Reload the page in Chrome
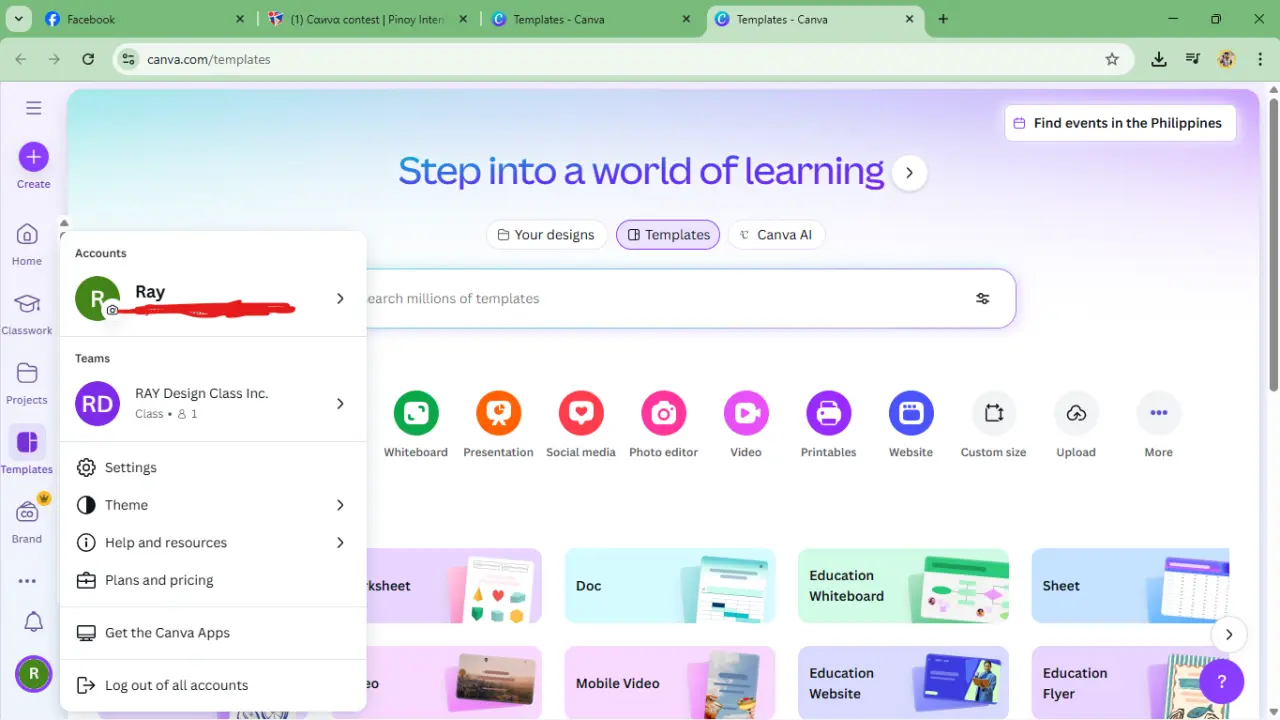 point(88,59)
